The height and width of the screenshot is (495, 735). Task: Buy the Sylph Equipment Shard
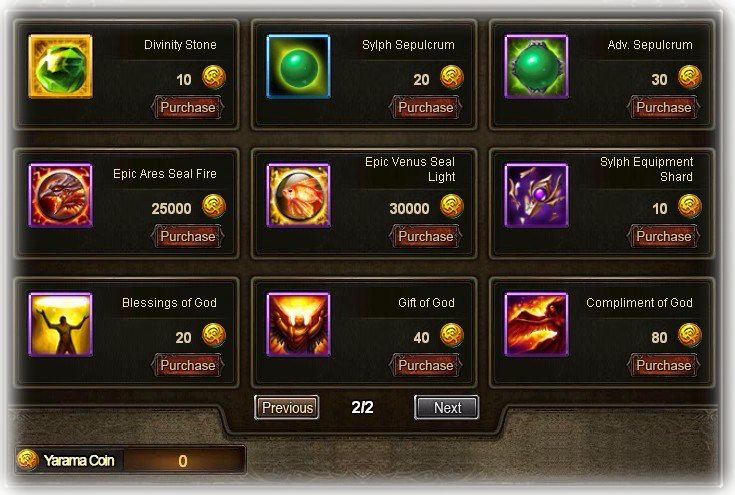664,236
